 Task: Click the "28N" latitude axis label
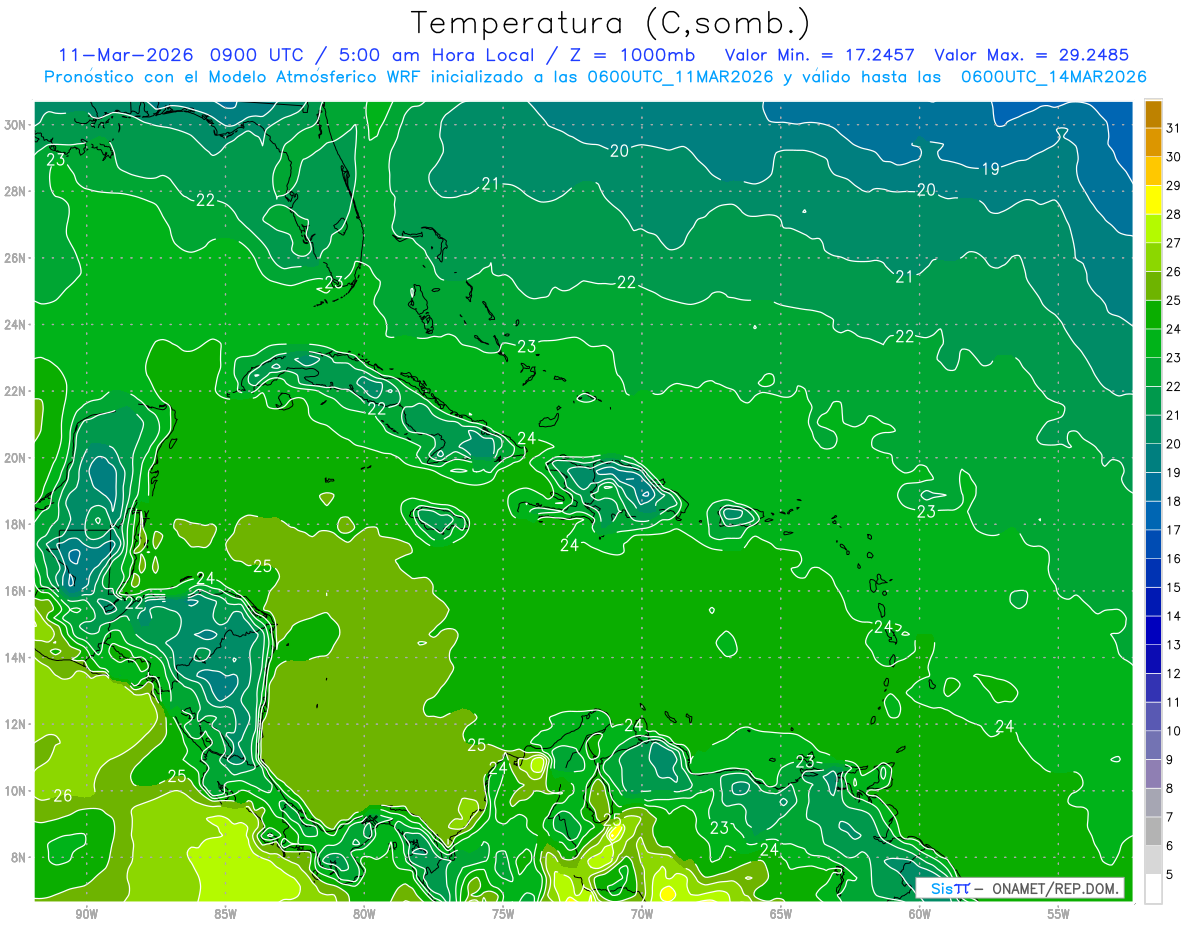15,191
